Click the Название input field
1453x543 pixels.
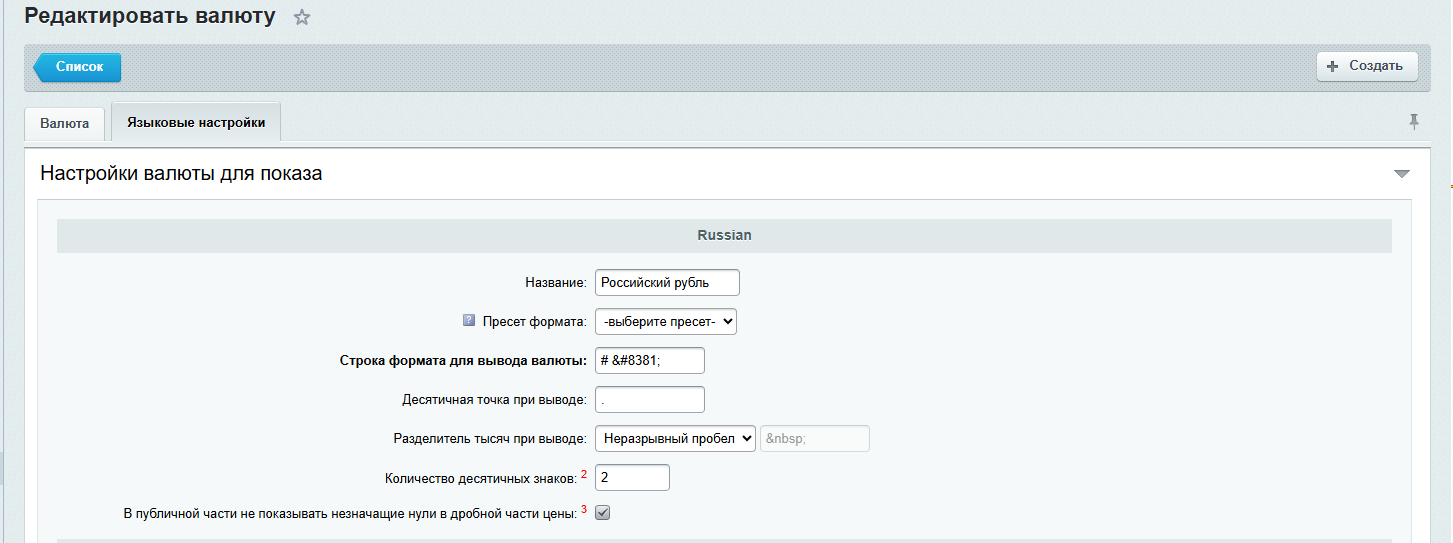[x=667, y=283]
